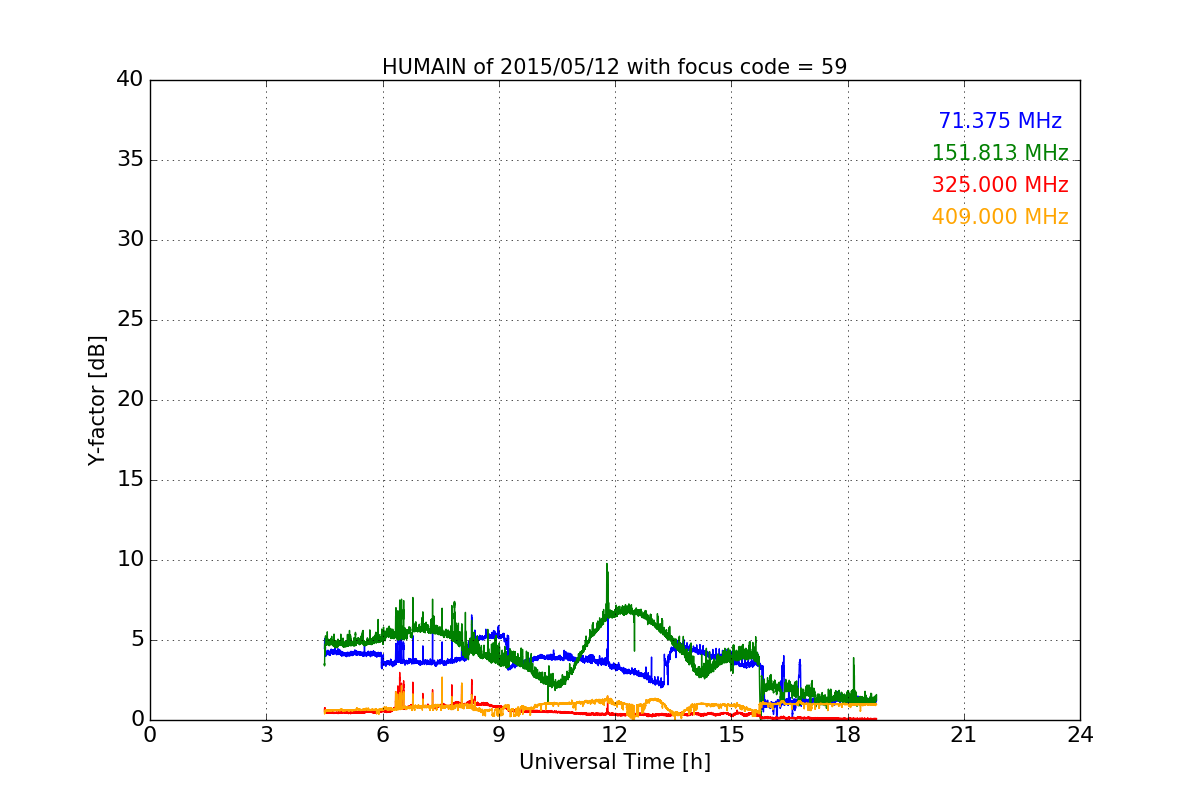The width and height of the screenshot is (1200, 800).
Task: Select the 325.000 MHz legend label
Action: point(1000,185)
